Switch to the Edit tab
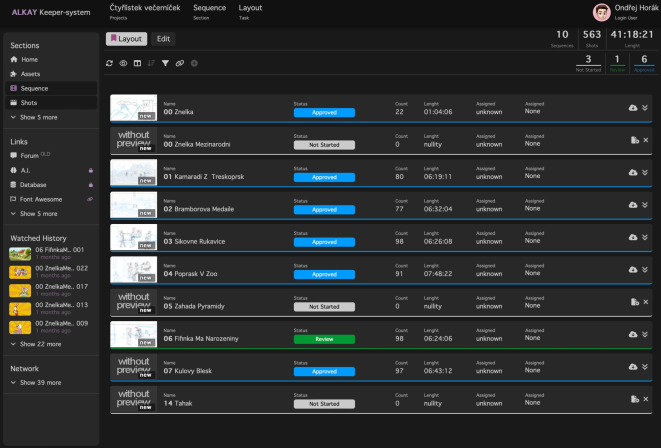This screenshot has height=448, width=661. pos(163,39)
